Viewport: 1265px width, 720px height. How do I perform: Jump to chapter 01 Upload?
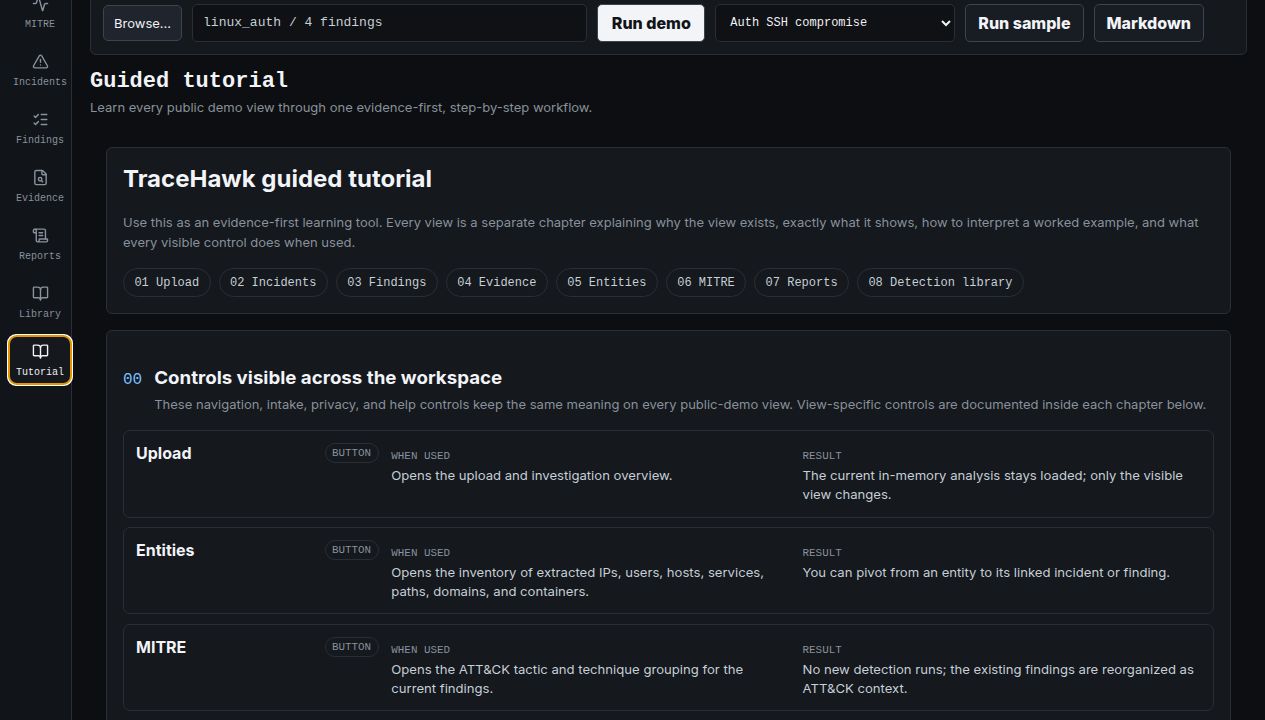(x=167, y=282)
